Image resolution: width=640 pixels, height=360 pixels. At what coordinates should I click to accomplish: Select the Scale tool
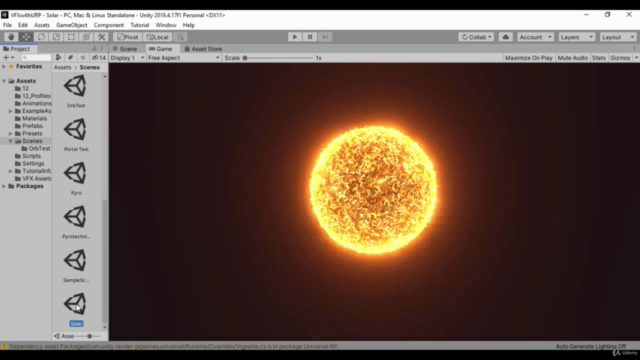(56, 37)
